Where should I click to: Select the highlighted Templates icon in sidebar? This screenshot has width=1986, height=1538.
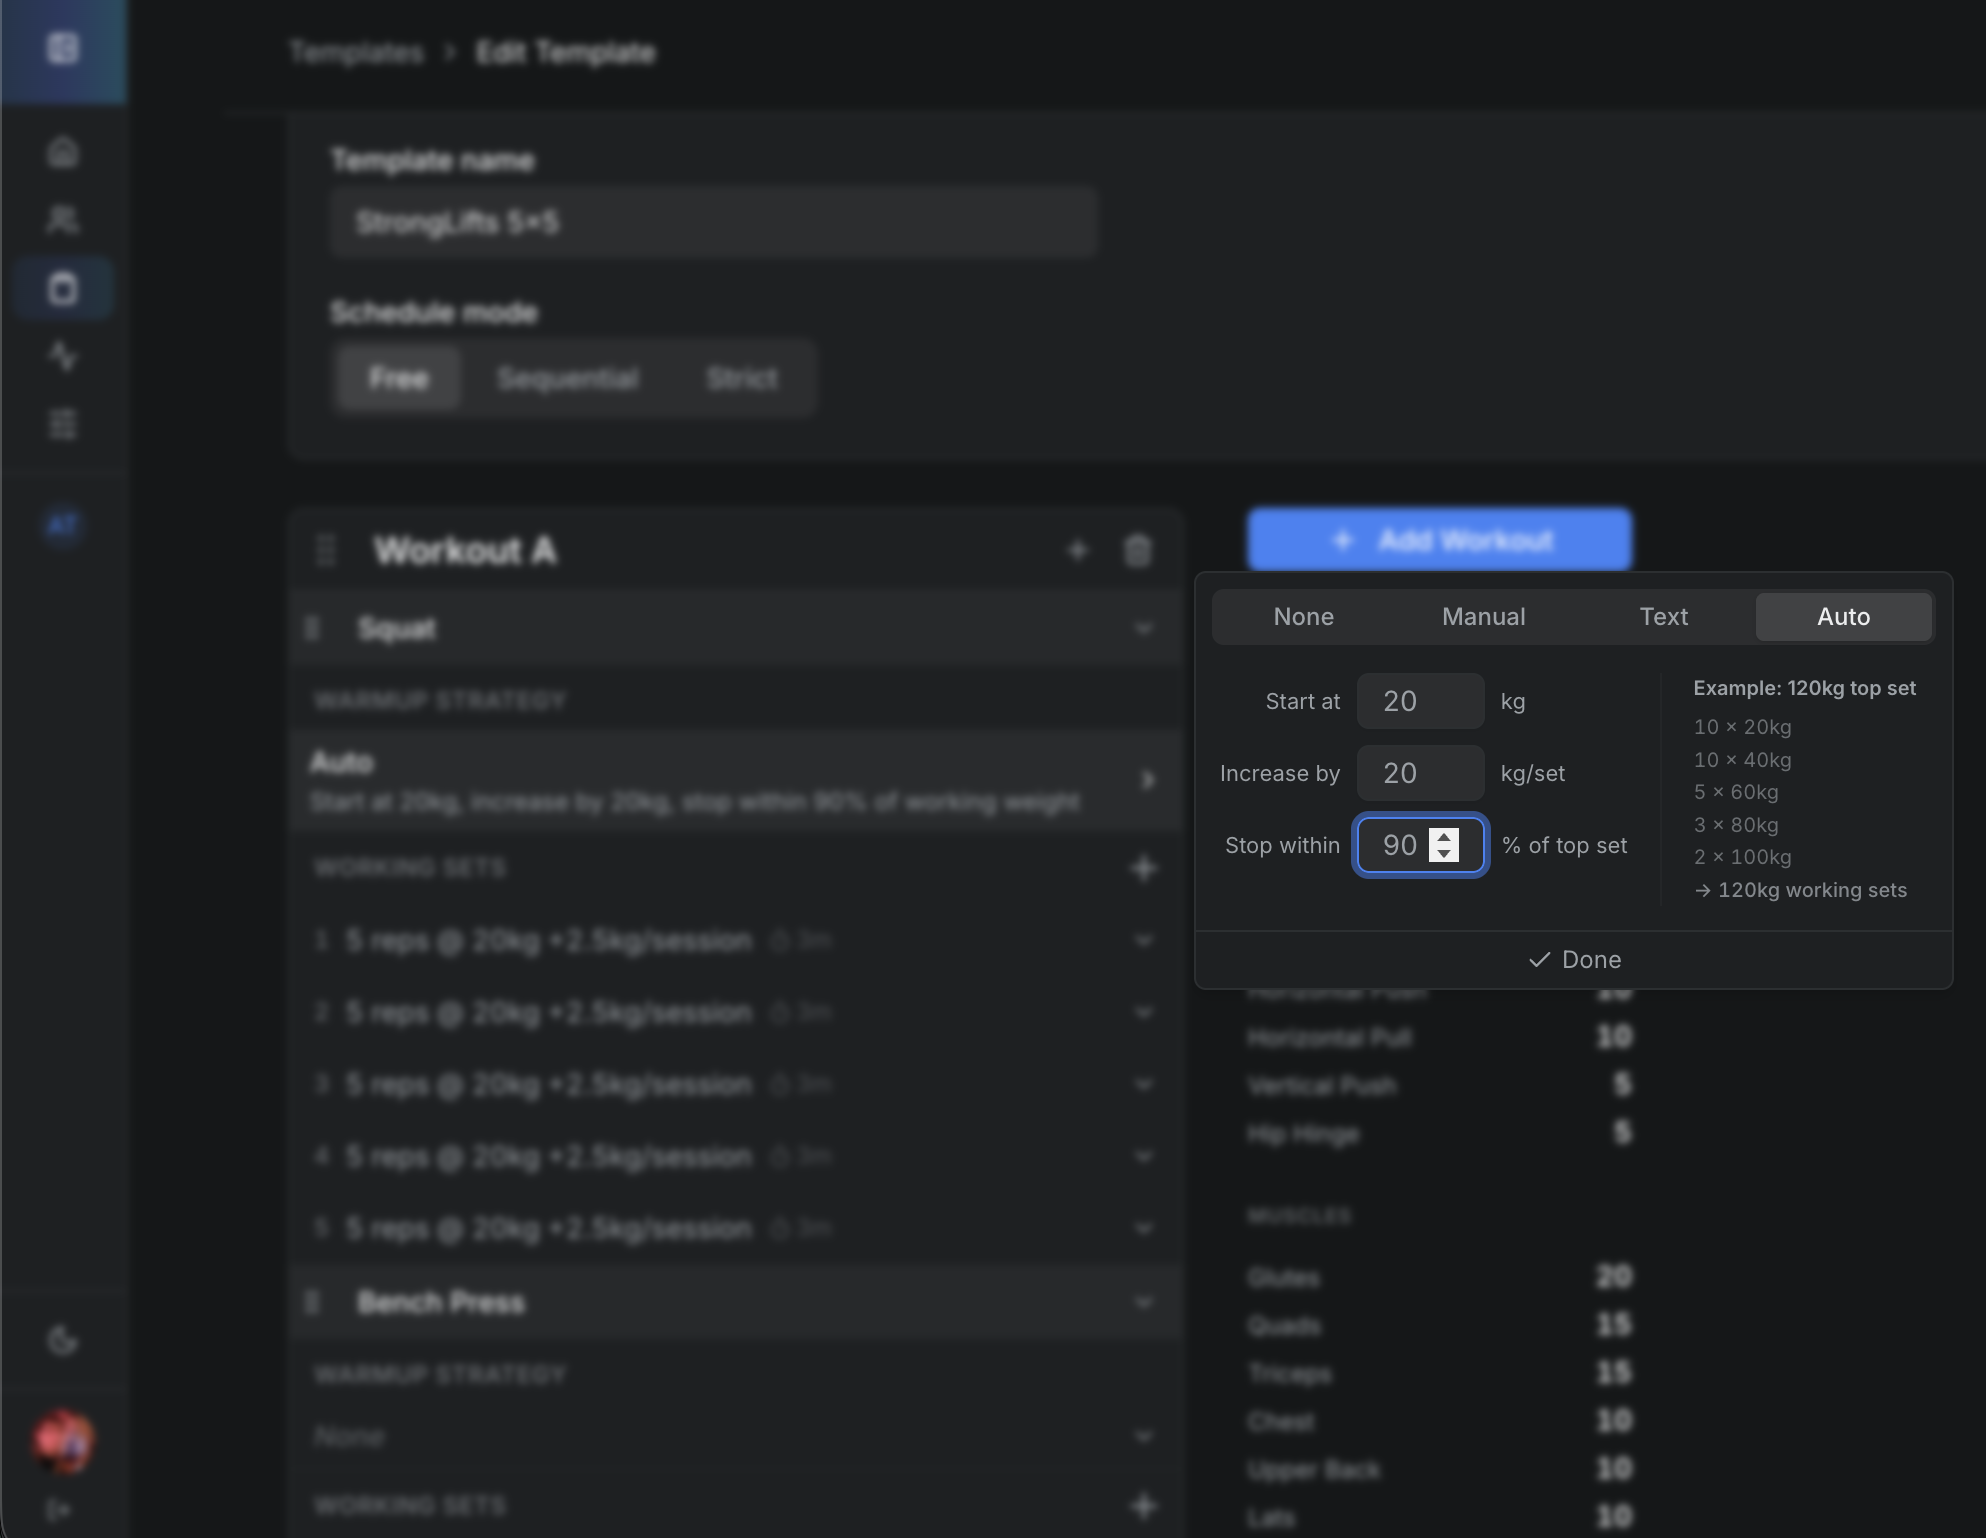click(x=63, y=287)
